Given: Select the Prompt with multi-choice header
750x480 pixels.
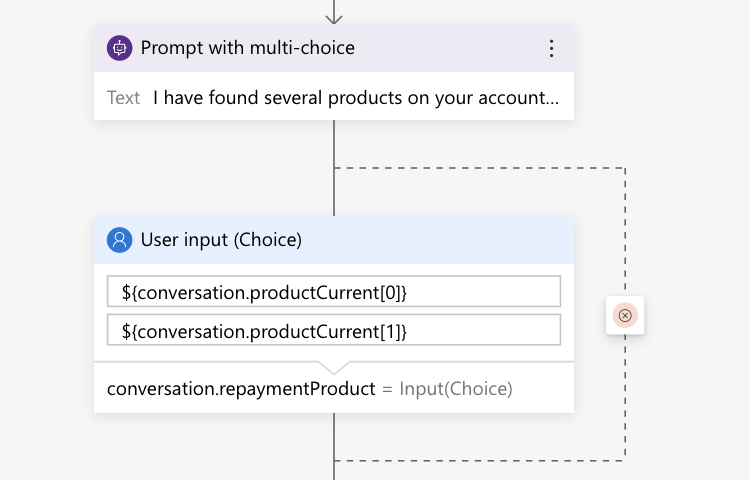Looking at the screenshot, I should [x=334, y=48].
